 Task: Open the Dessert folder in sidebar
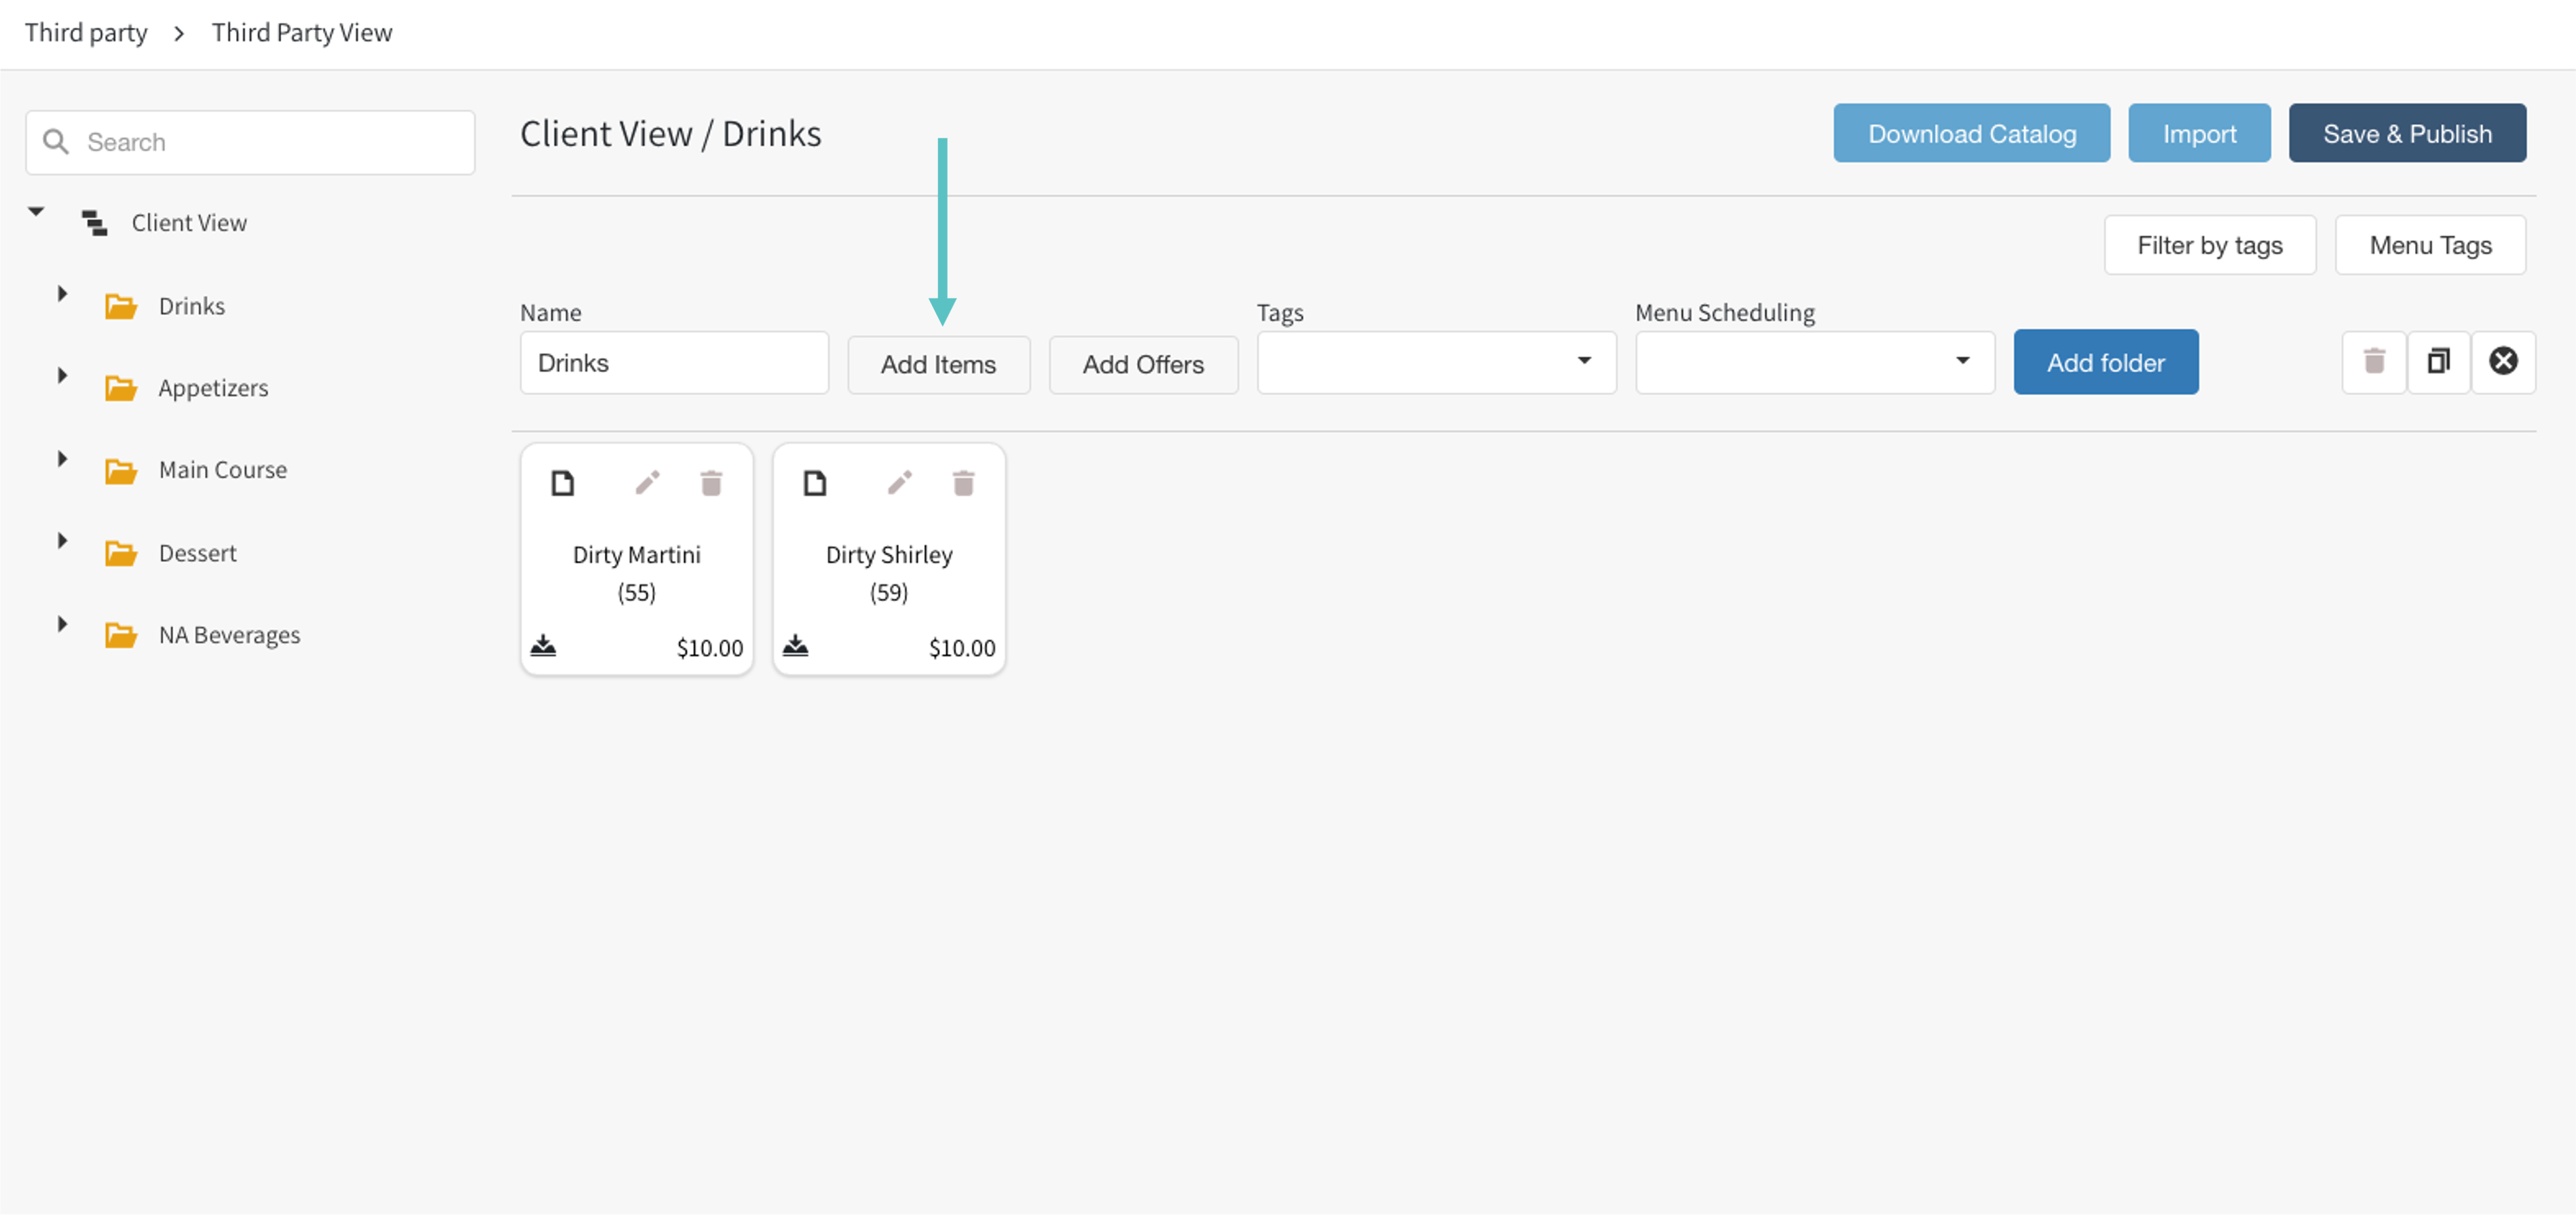[x=197, y=553]
